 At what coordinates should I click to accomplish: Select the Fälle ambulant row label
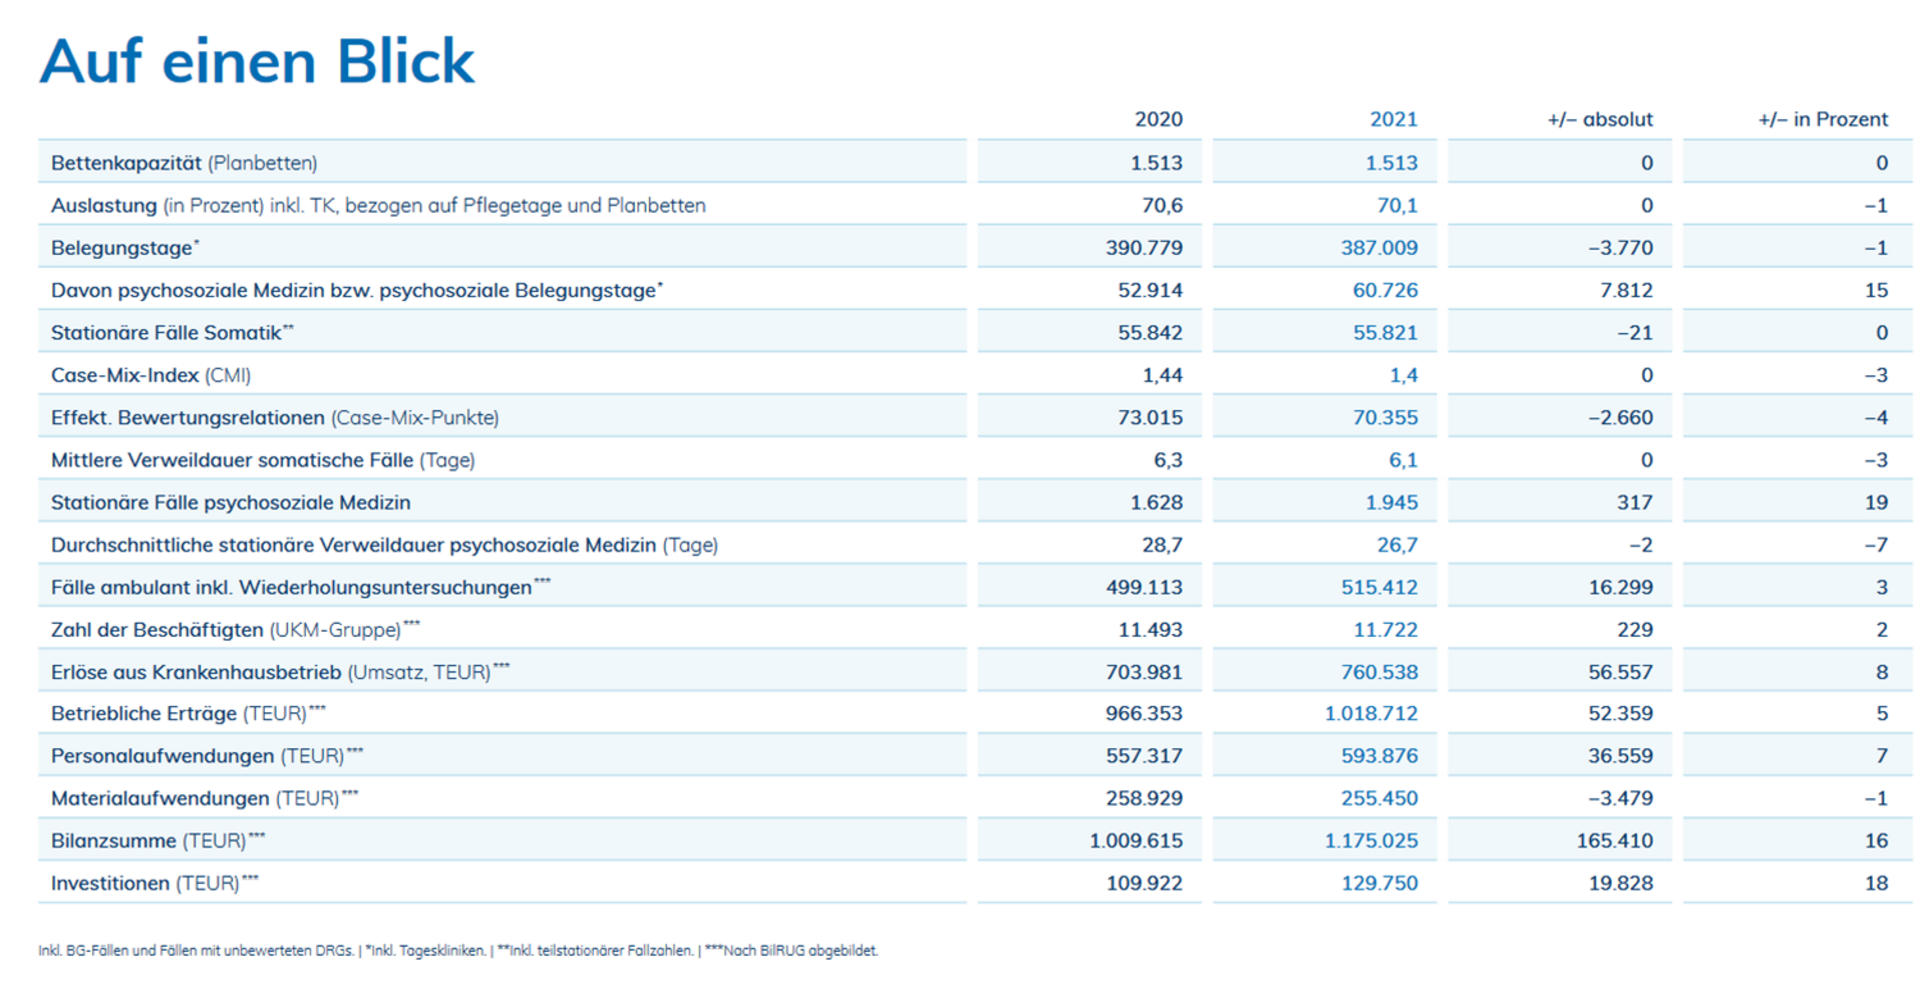301,587
